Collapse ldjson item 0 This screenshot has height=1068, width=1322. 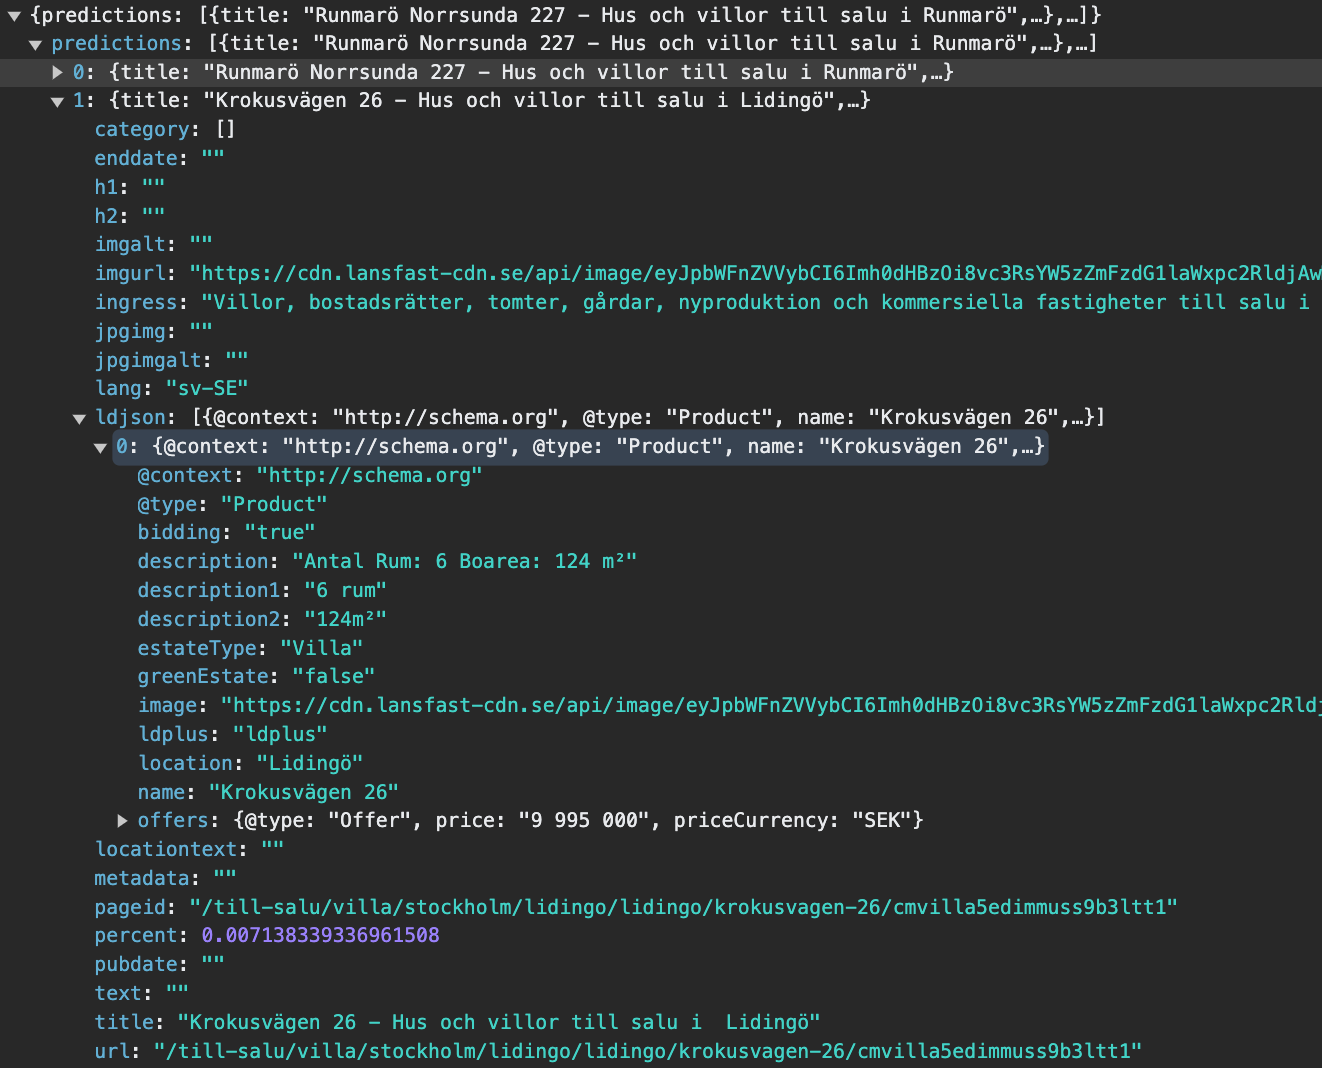[101, 447]
